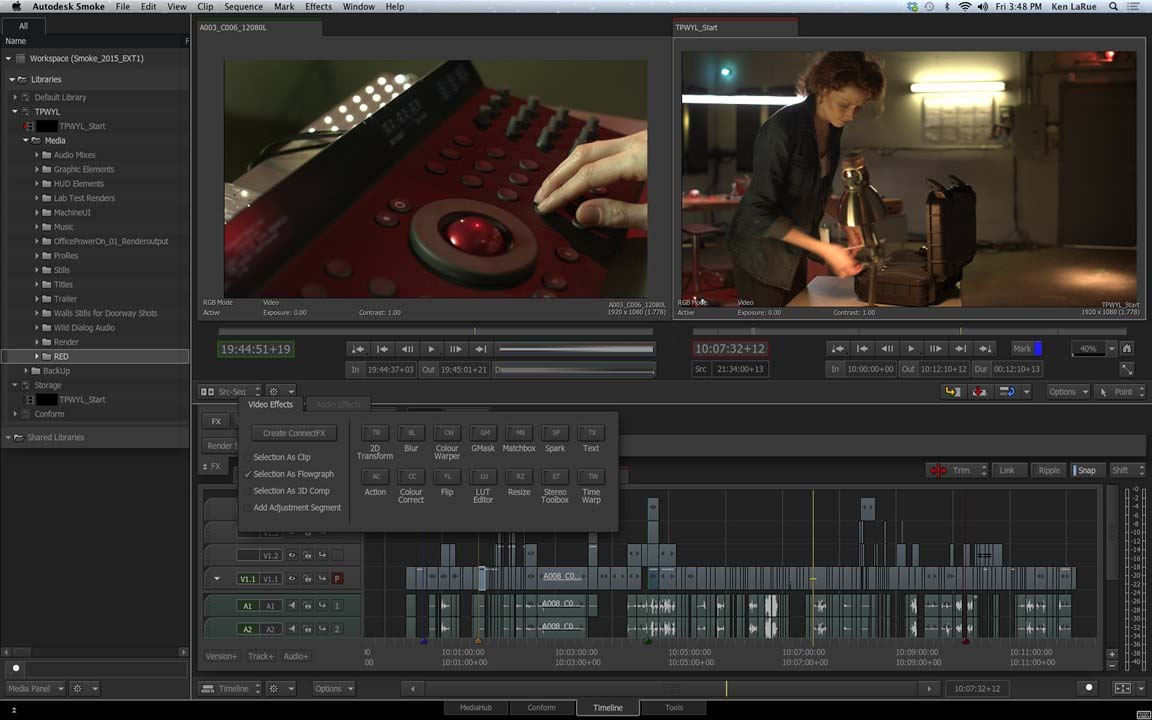Click the blue Mark colour swatch
Viewport: 1152px width, 720px height.
point(1038,349)
